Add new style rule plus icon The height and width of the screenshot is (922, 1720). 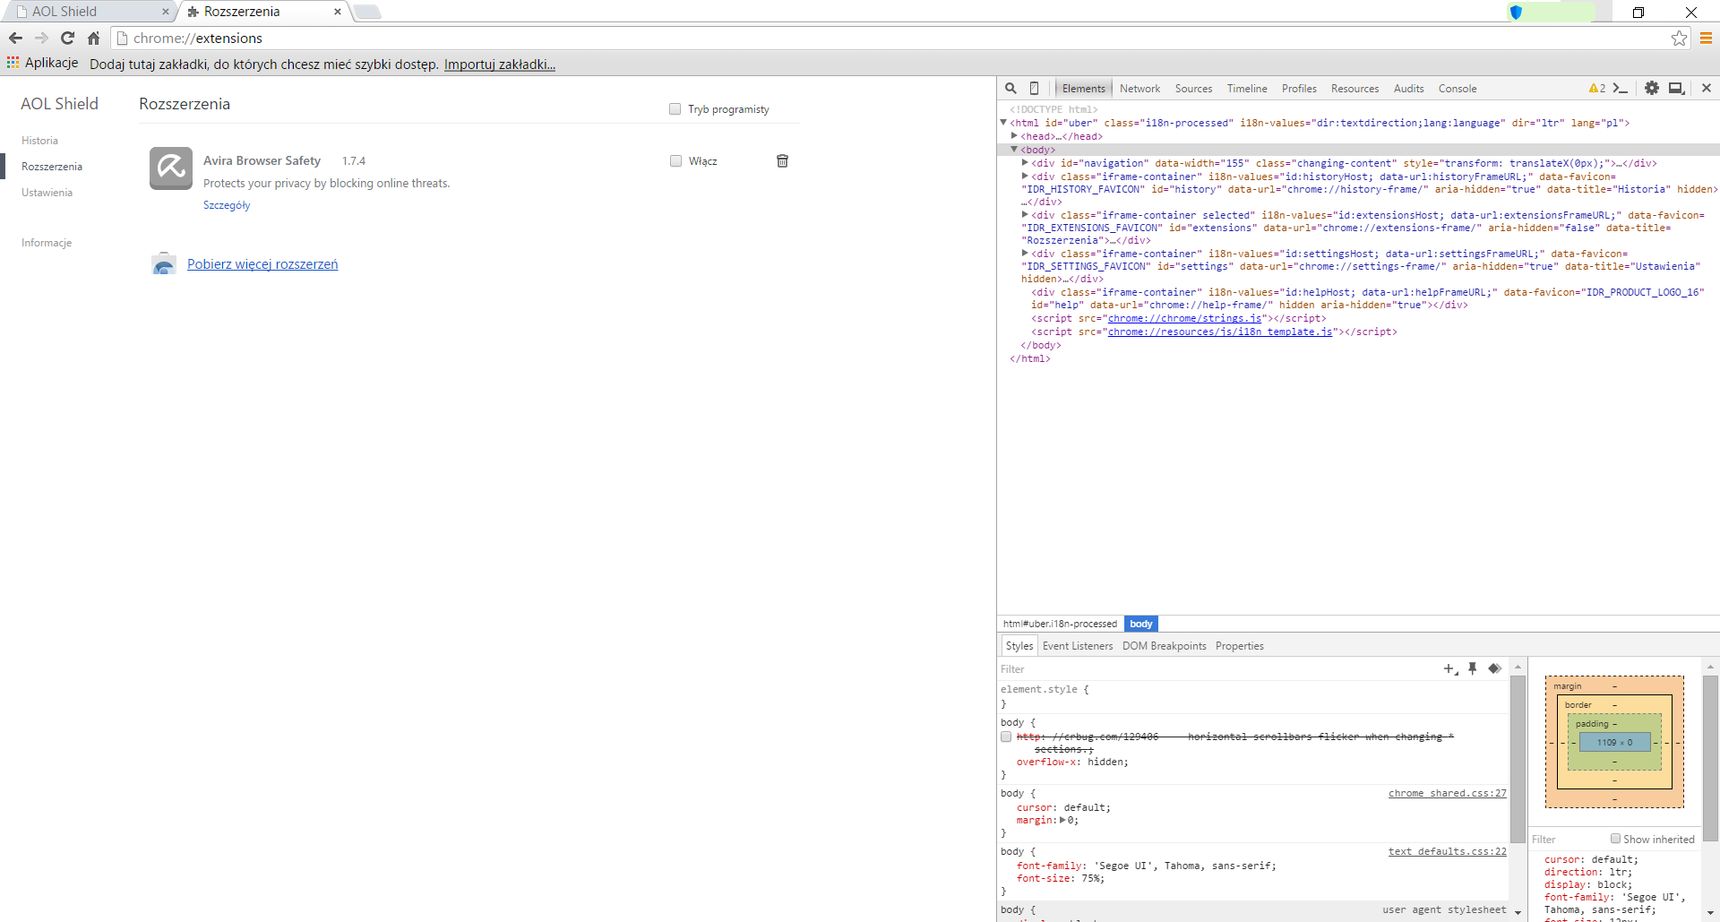pos(1450,669)
